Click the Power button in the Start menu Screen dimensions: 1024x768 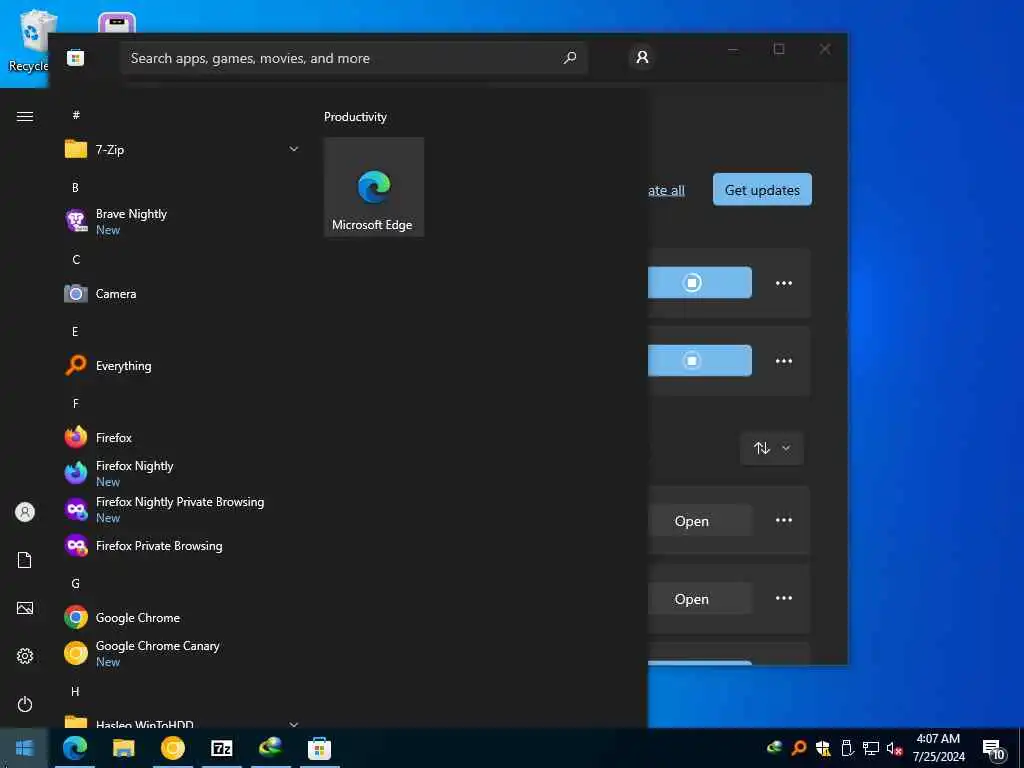(25, 704)
